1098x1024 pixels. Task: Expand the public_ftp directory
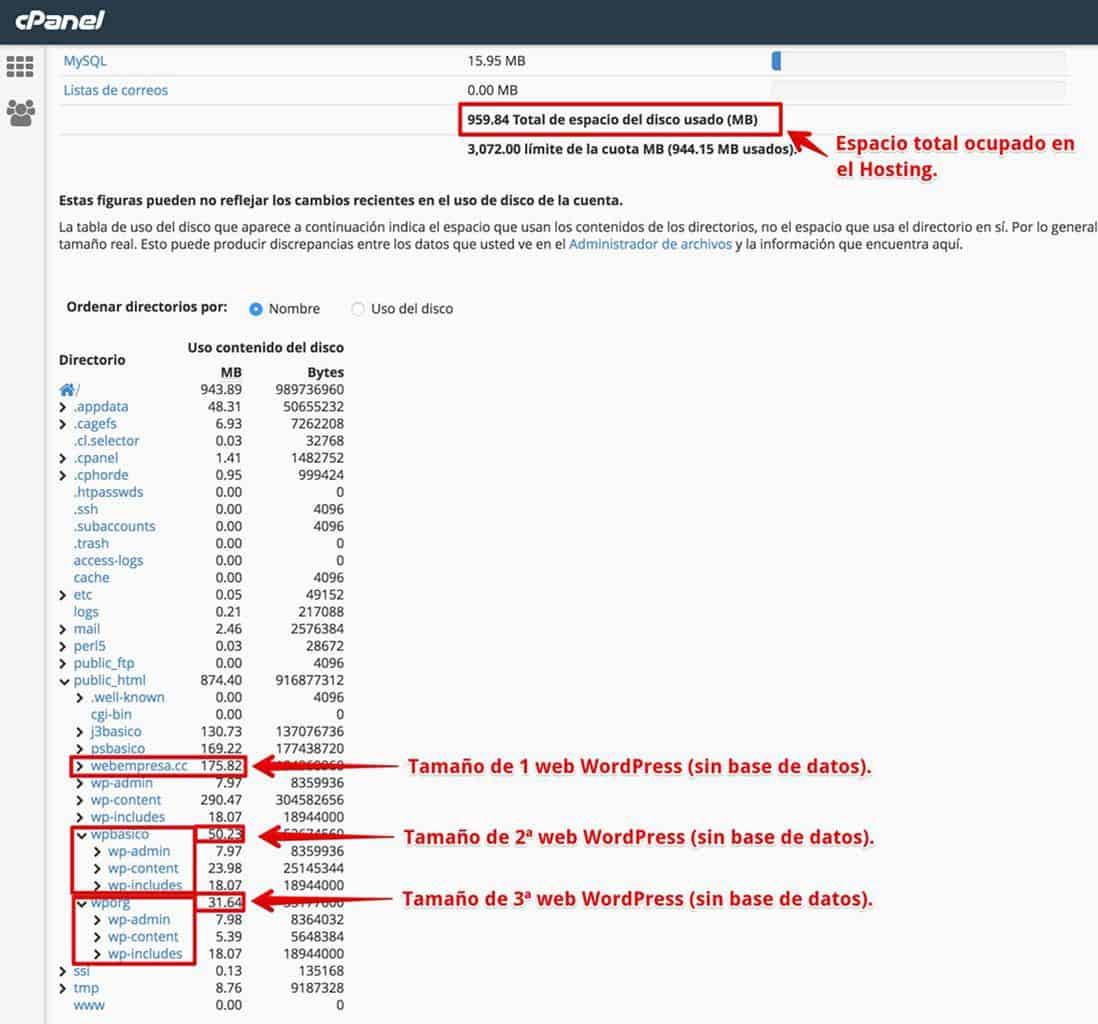point(63,663)
